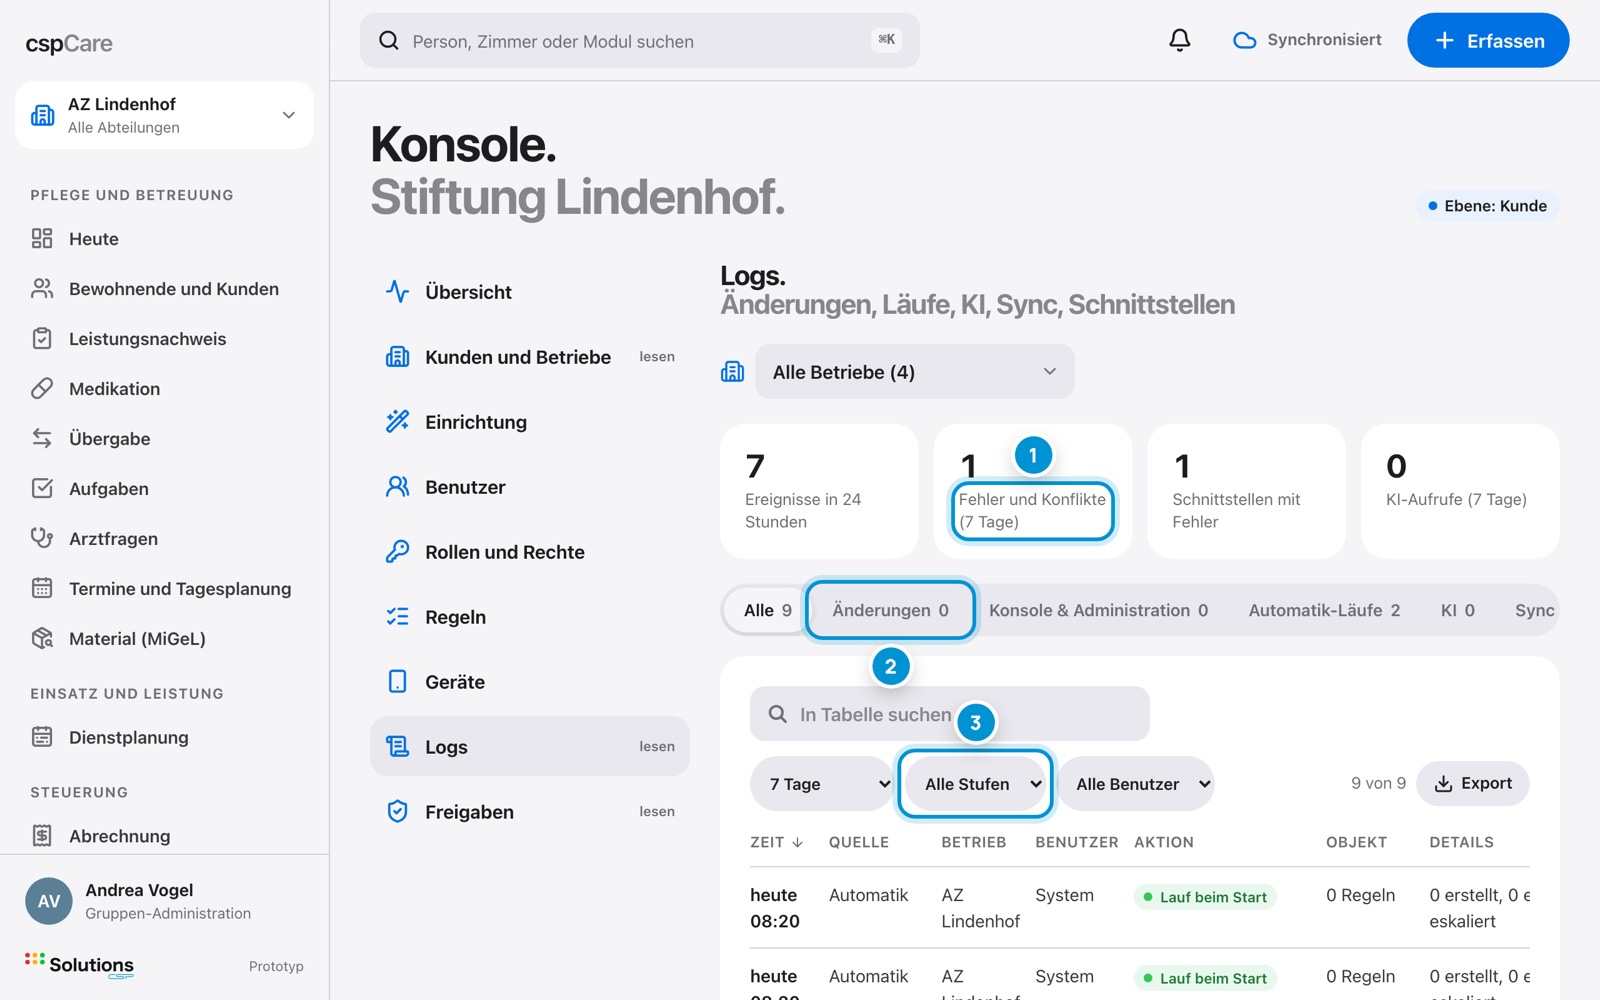Sort table by ZEIT column
Screen dimensions: 1600x1000
point(777,842)
